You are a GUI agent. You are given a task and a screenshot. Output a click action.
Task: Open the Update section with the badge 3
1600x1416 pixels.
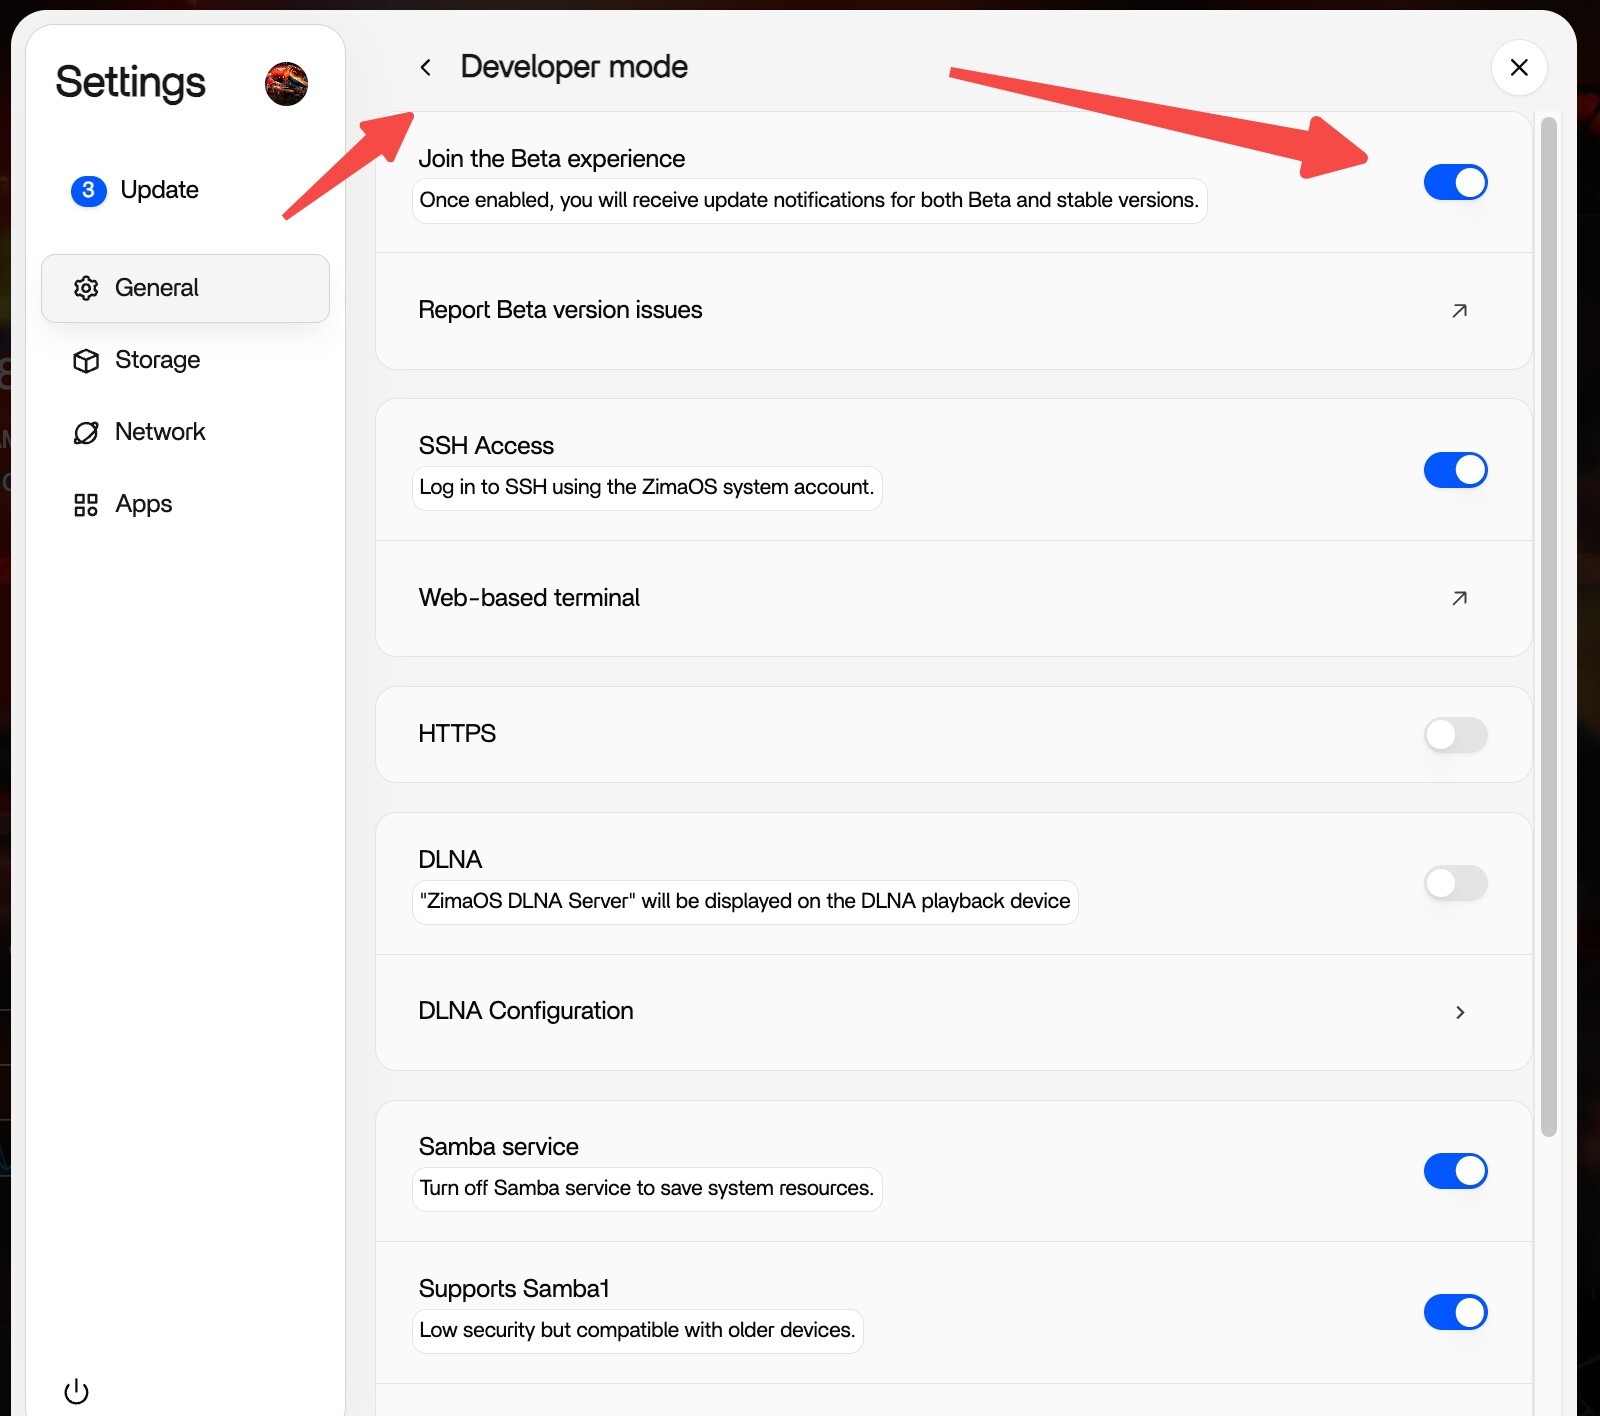135,190
